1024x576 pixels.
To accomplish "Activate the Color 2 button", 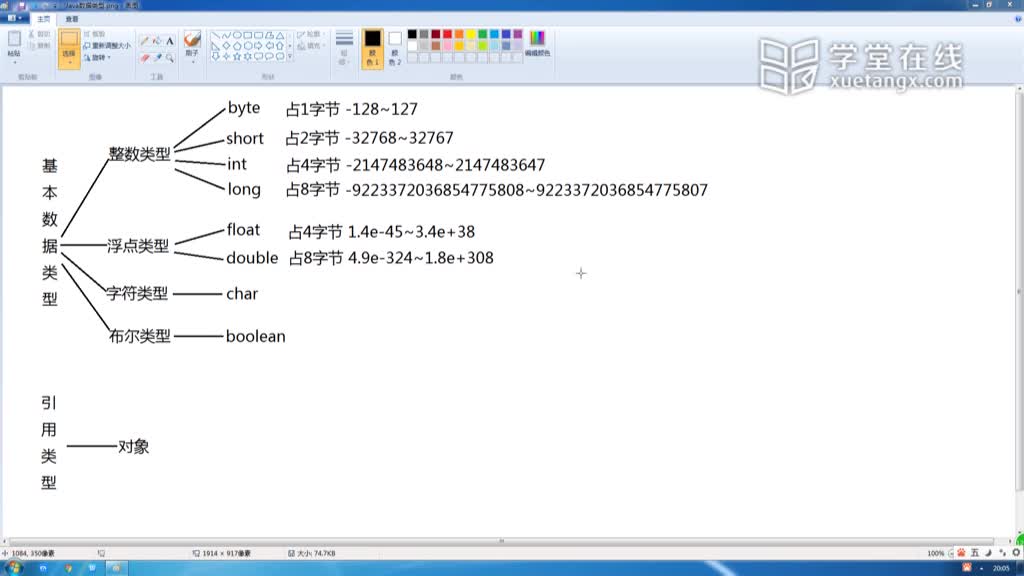I will click(x=394, y=48).
